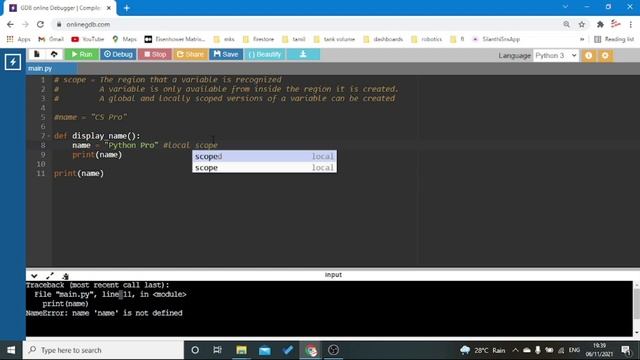Open the YouTube bookmark

88,39
